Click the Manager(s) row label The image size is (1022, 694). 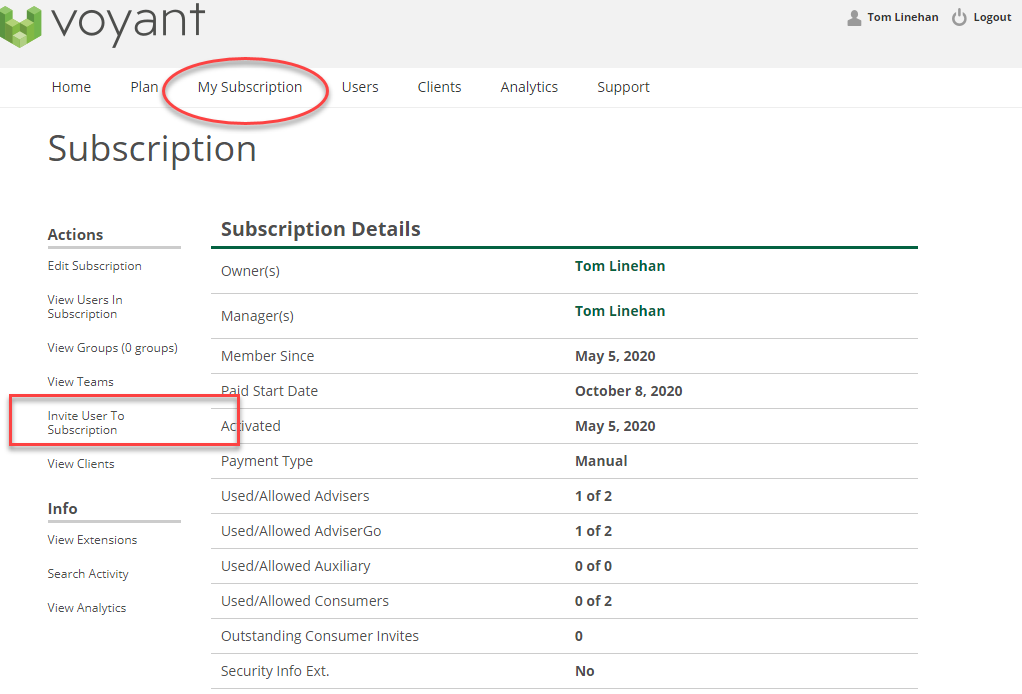pos(257,316)
